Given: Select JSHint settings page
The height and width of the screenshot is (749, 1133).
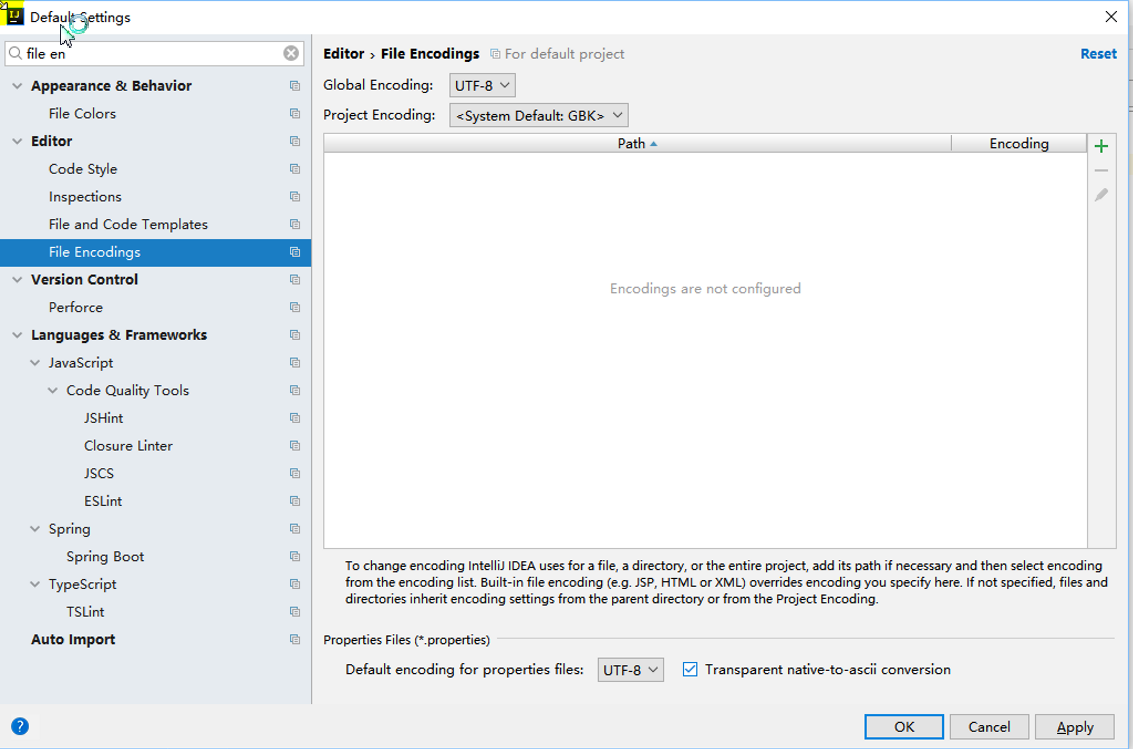Looking at the screenshot, I should point(103,418).
